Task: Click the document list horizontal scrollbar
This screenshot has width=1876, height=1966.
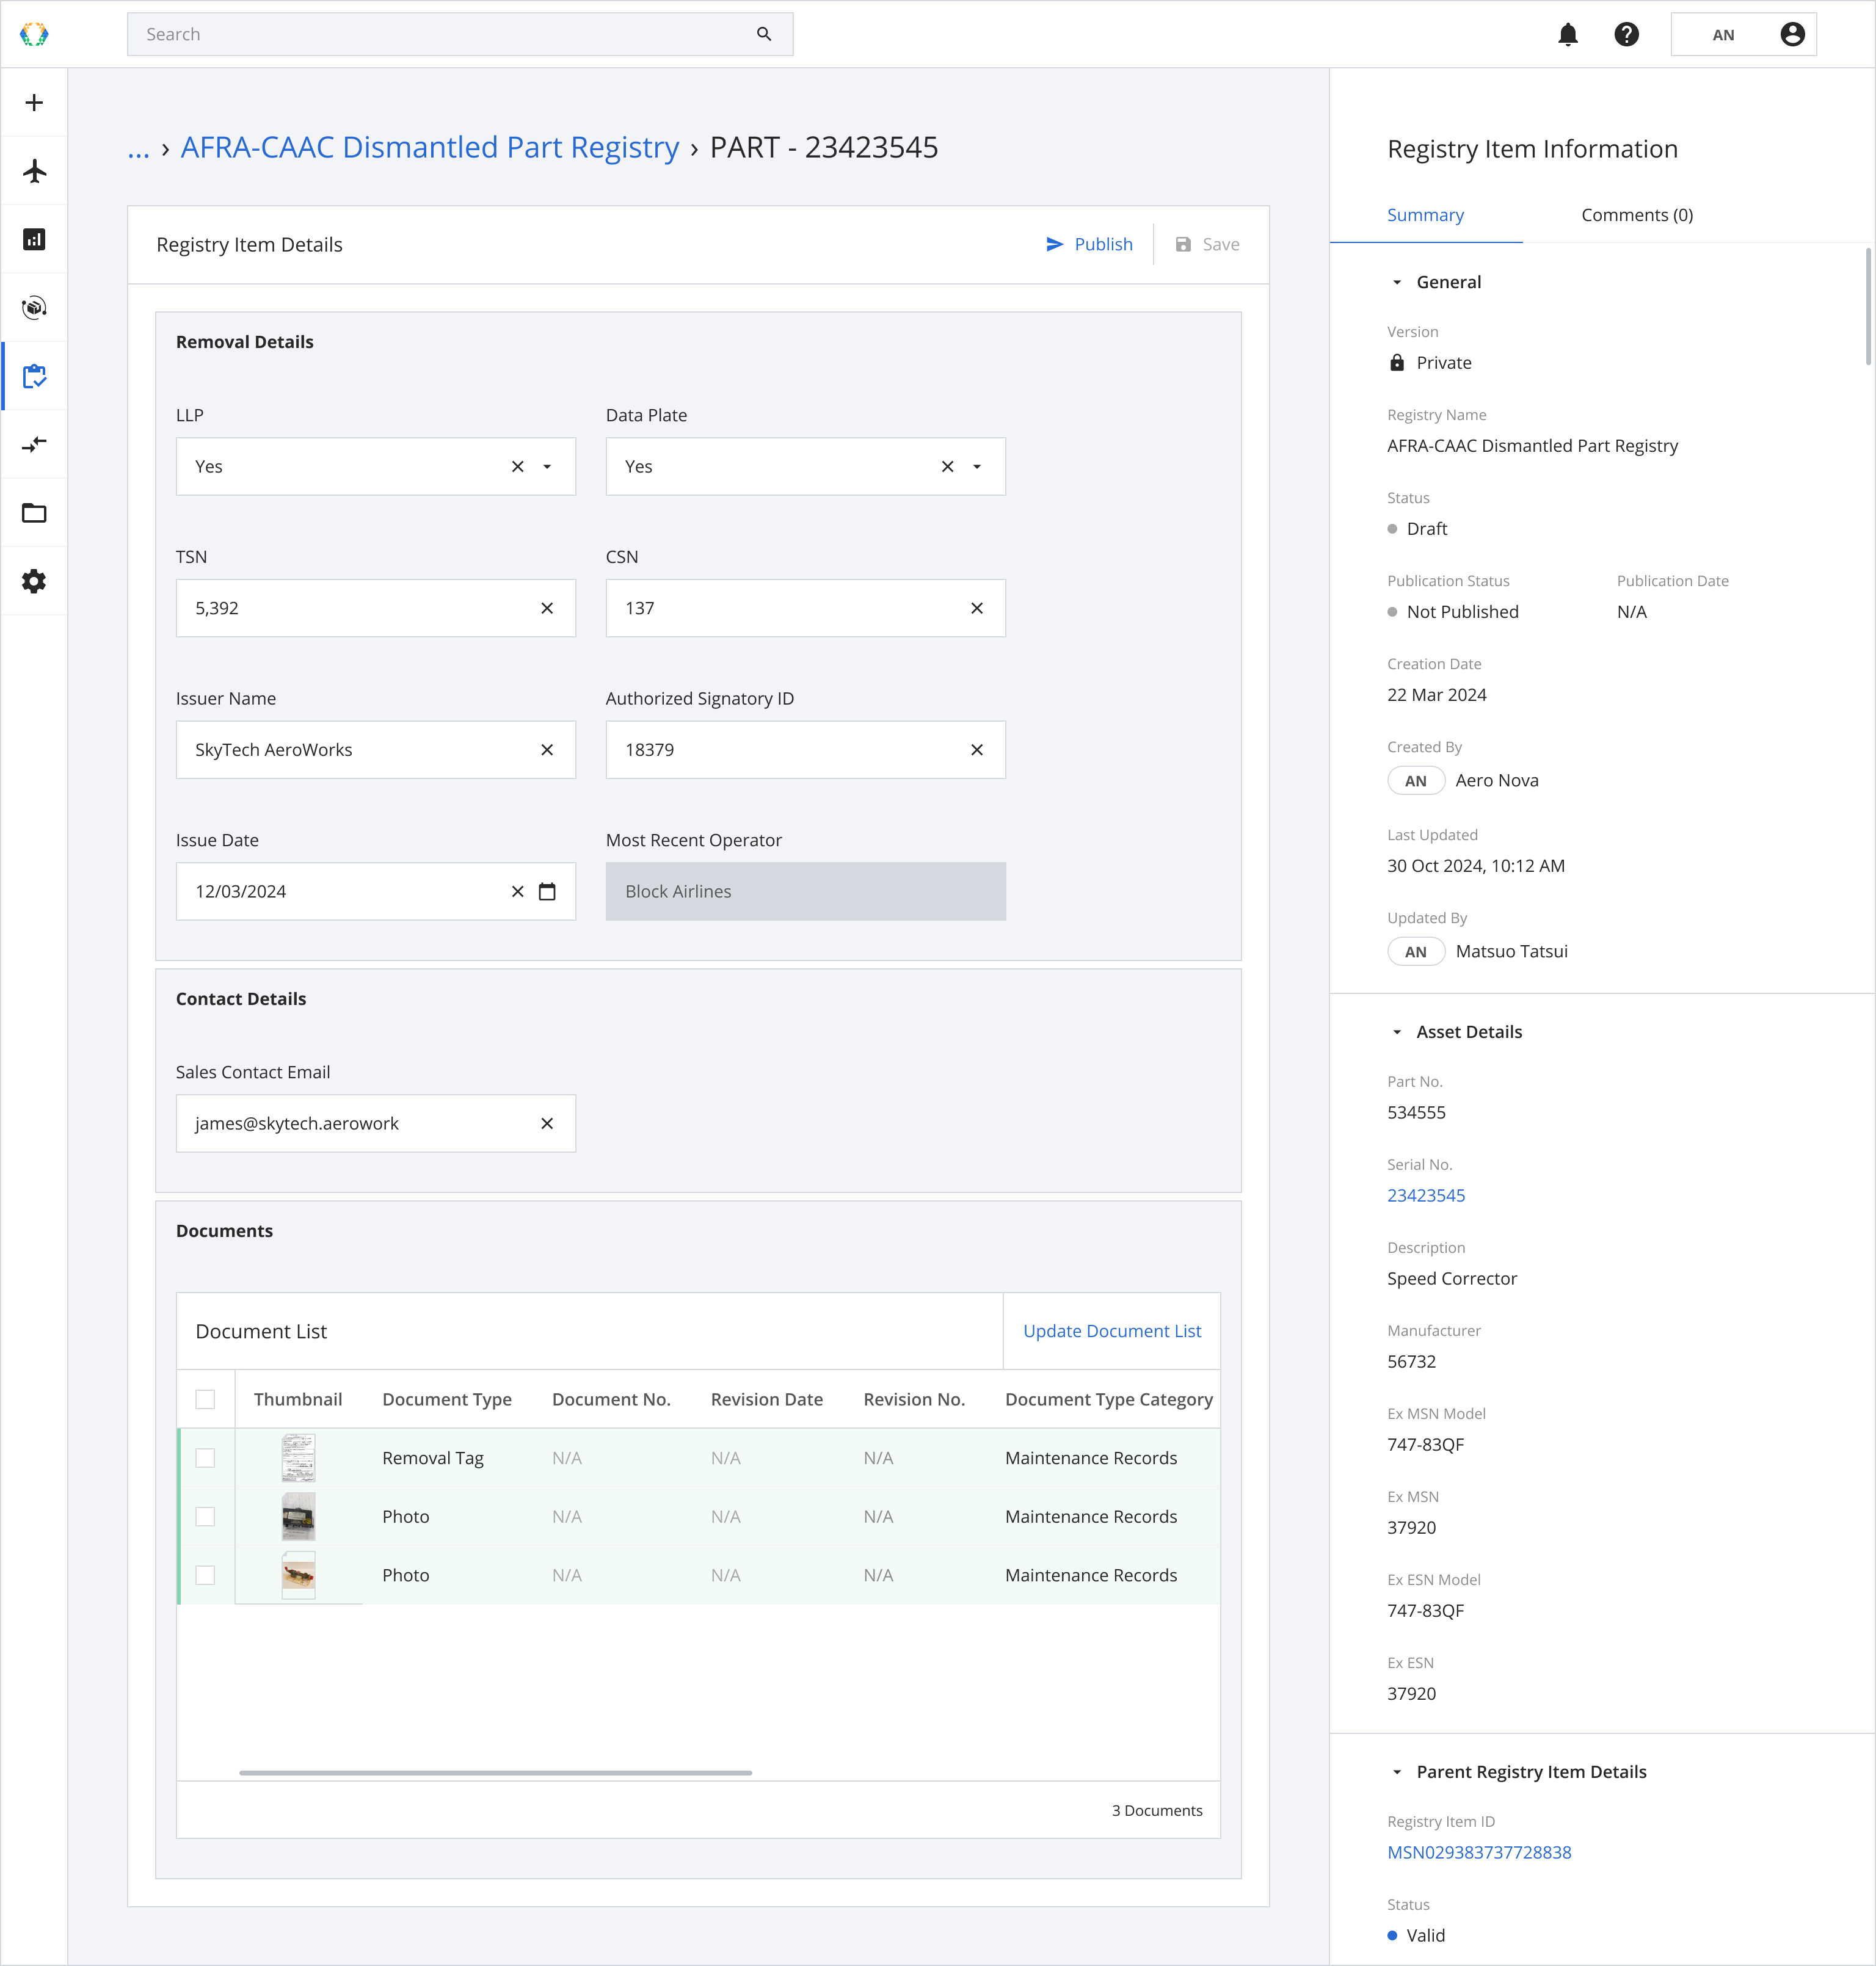Action: coord(495,1773)
